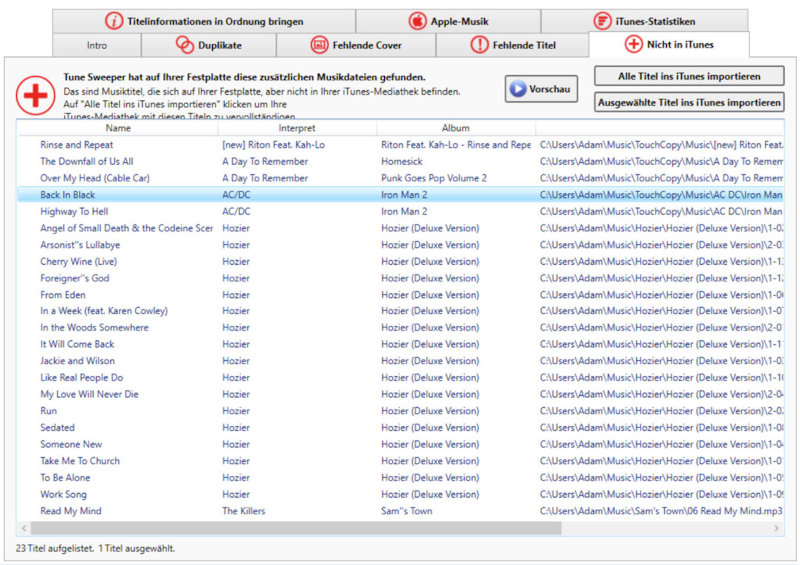
Task: Go to the Intro tab
Action: click(x=96, y=45)
